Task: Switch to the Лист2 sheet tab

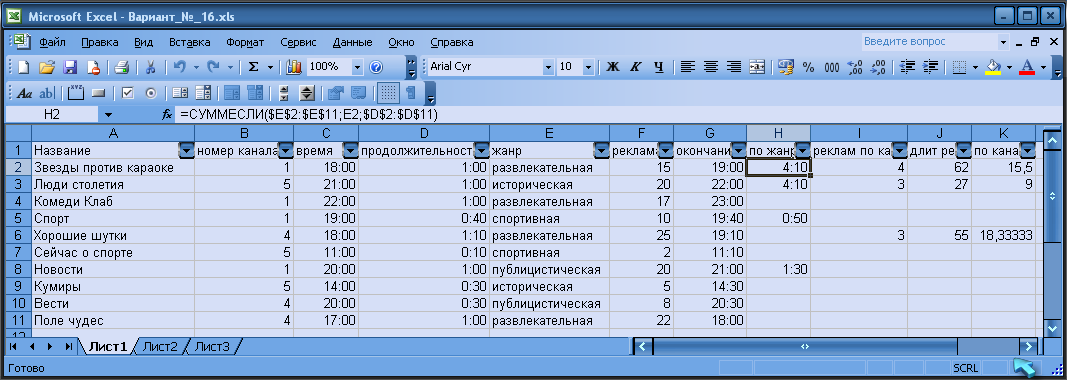Action: [160, 347]
